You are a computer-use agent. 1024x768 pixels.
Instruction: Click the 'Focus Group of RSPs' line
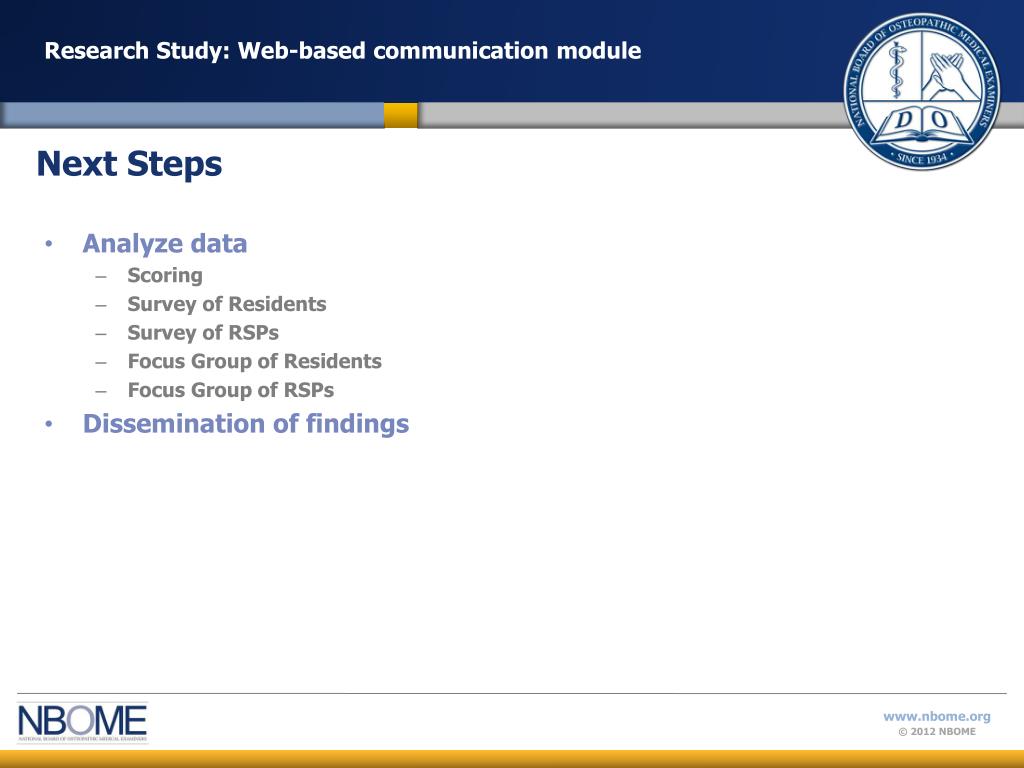(x=231, y=390)
